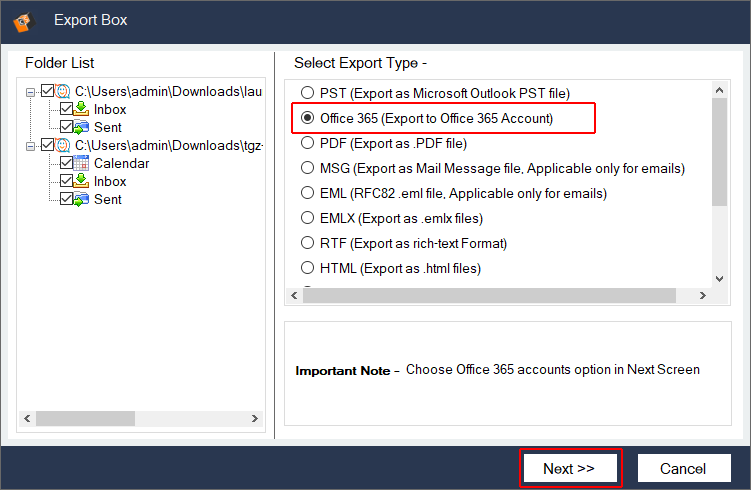Collapse the second root folder tree node
This screenshot has height=490, width=751.
32,145
